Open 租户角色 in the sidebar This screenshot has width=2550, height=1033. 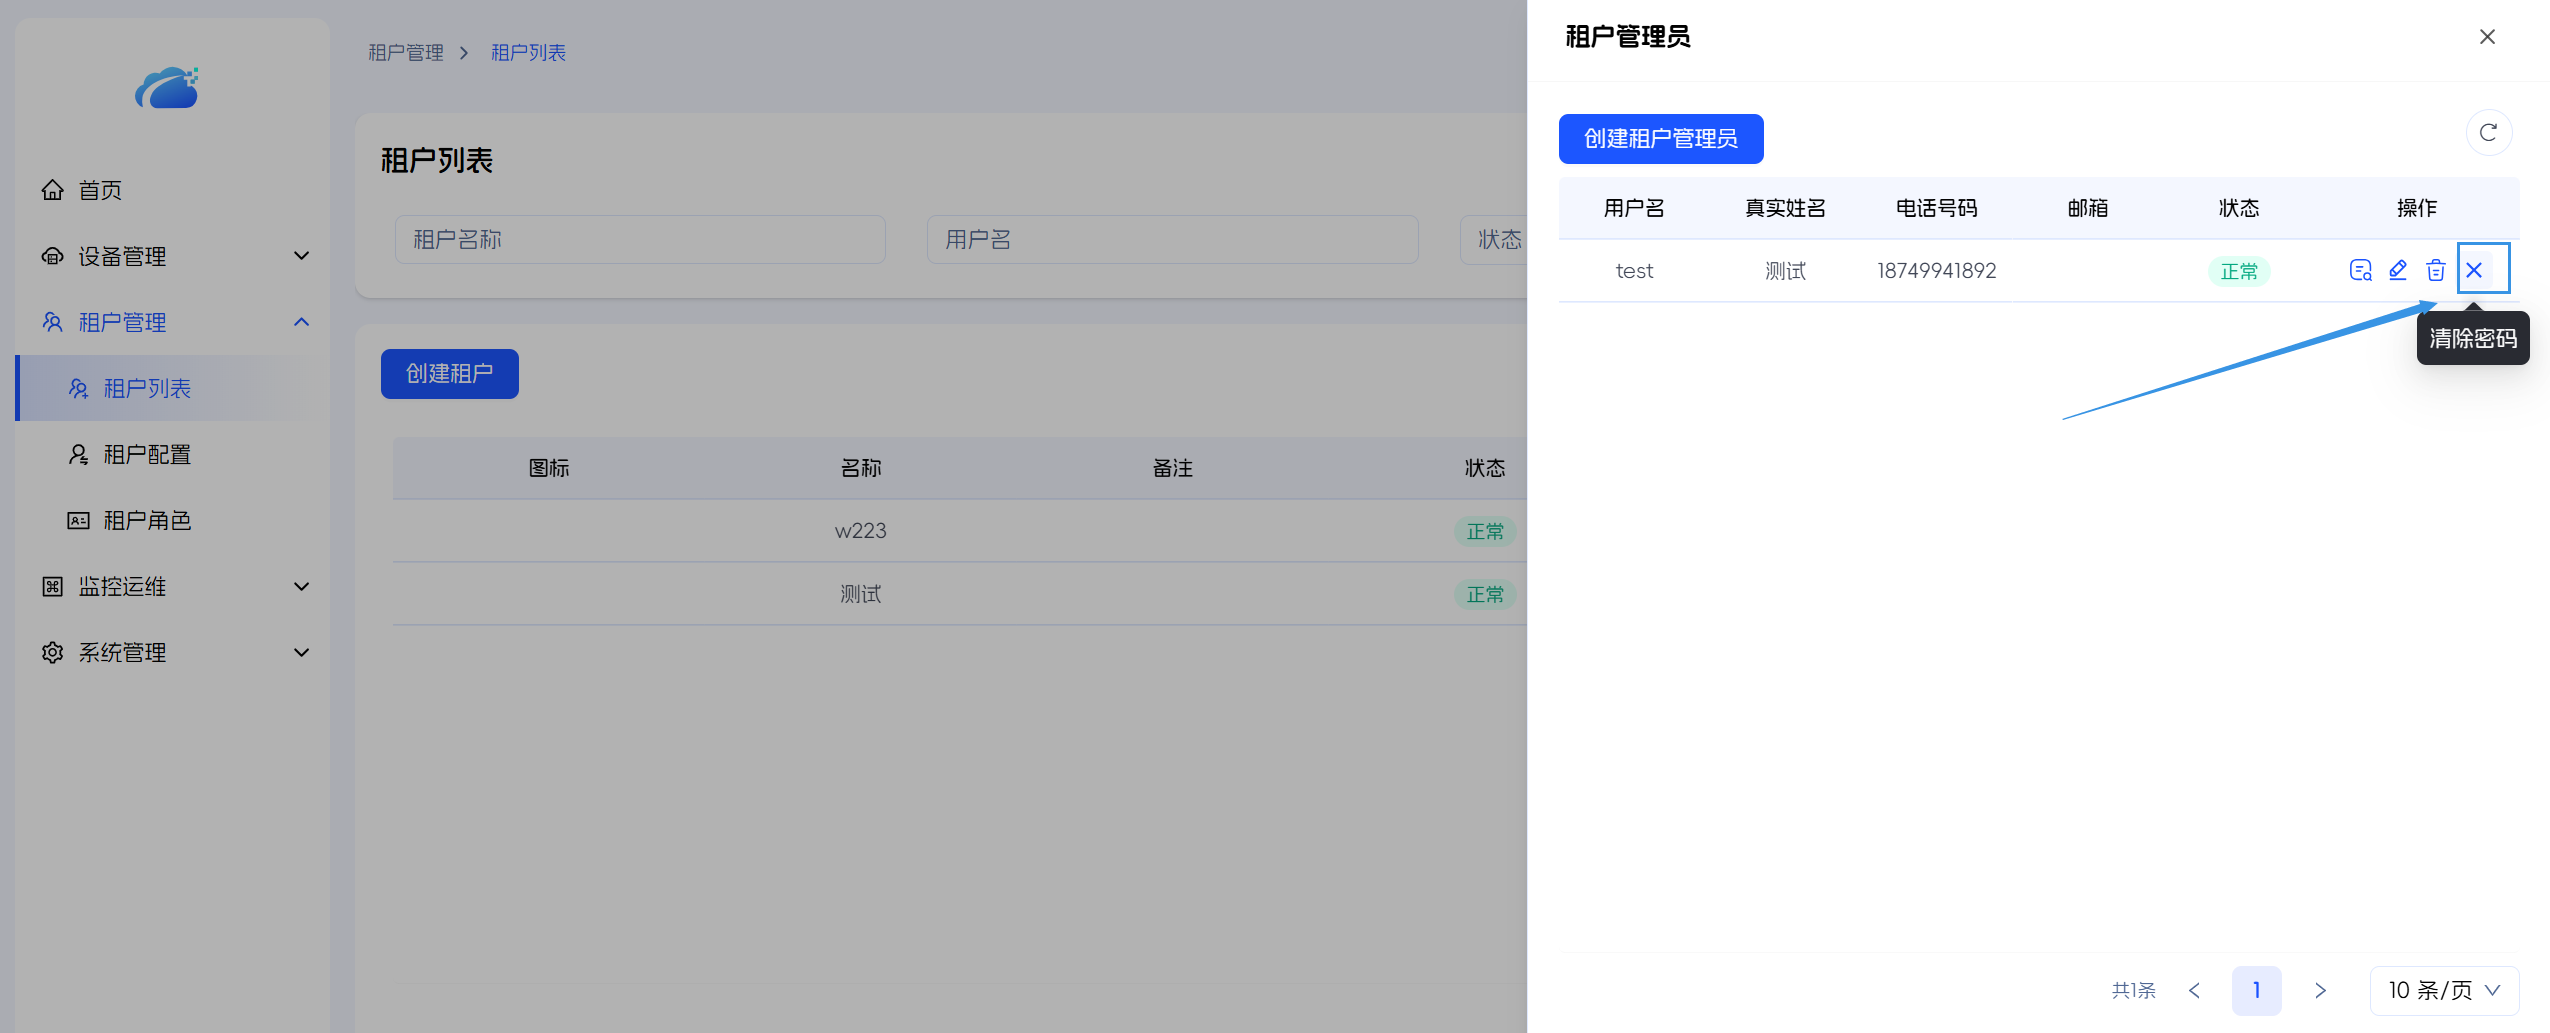point(172,520)
